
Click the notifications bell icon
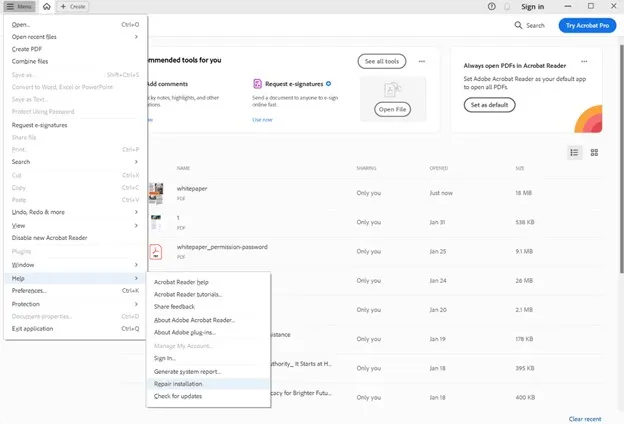(507, 6)
